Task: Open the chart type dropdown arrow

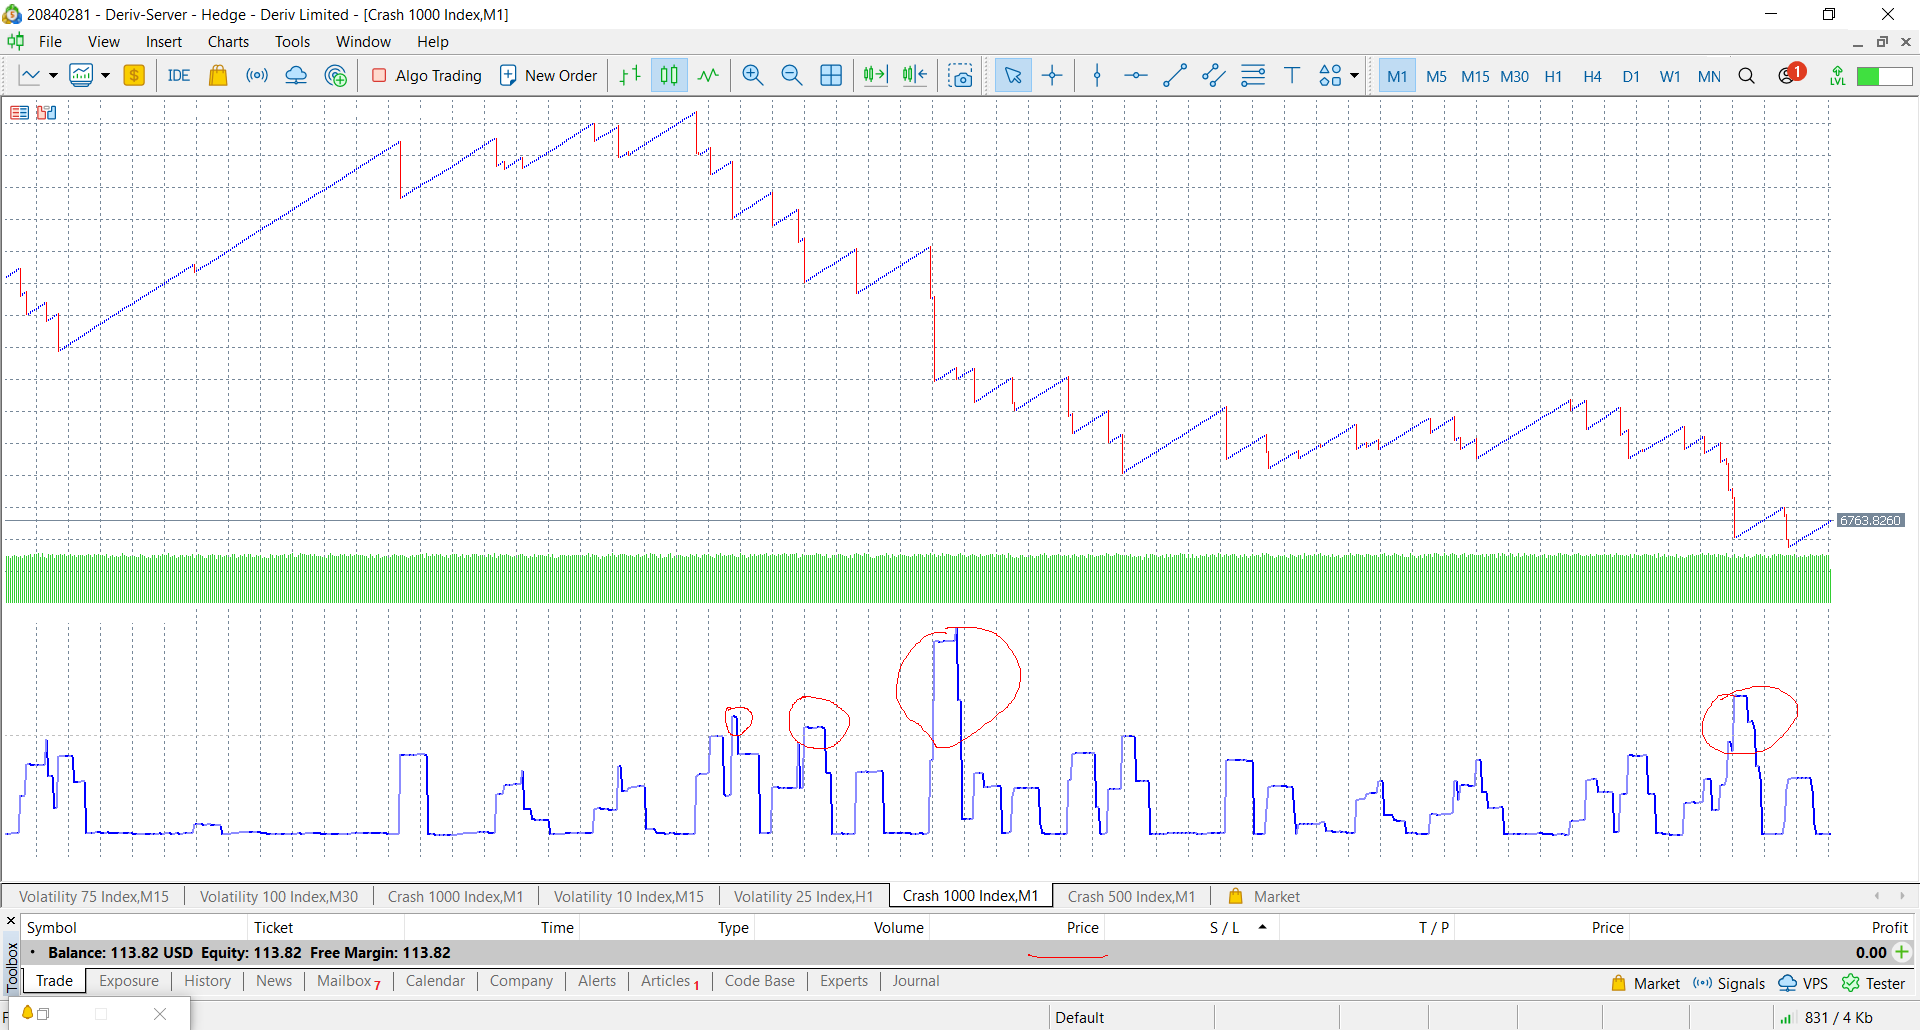Action: point(53,76)
